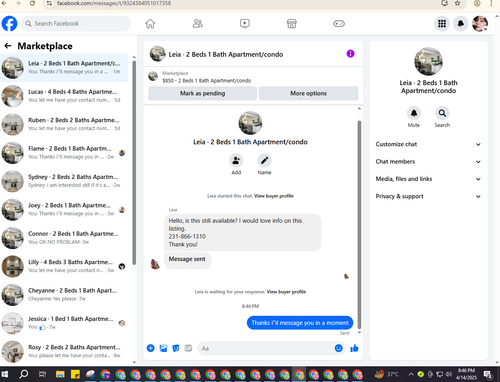
Task: Show hidden system tray icons chevron
Action: point(411,374)
